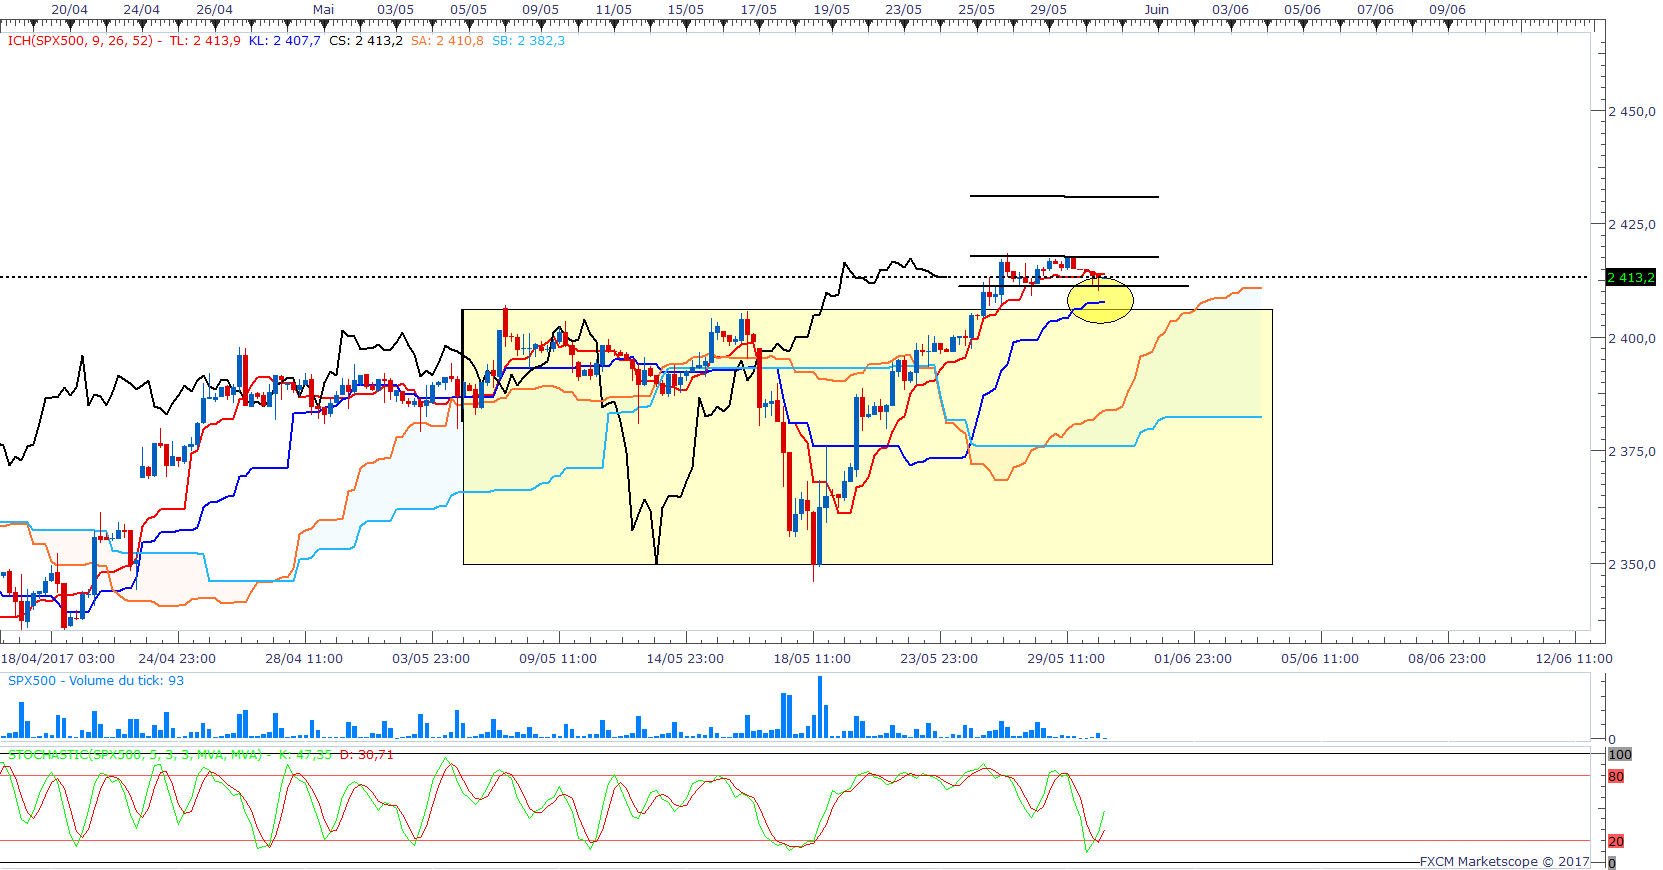
Task: Click the 15/05 date in top axis
Action: pyautogui.click(x=685, y=10)
